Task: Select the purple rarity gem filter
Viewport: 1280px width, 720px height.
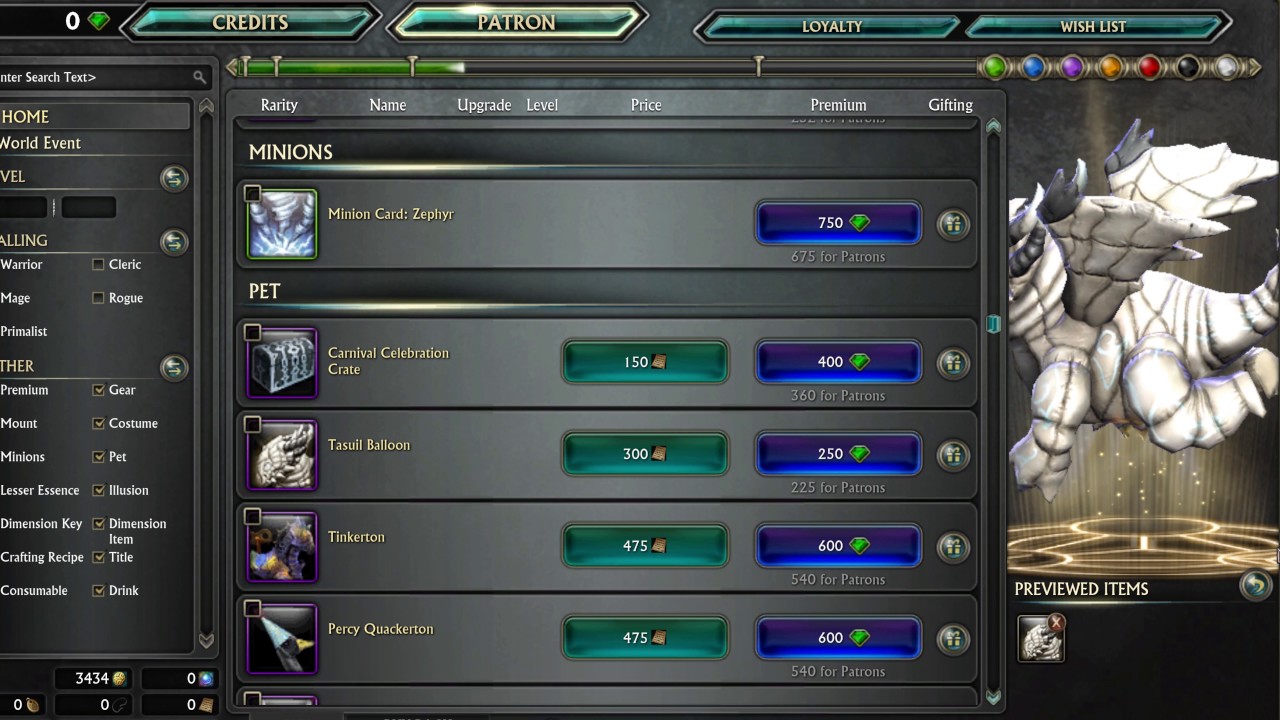Action: 1072,68
